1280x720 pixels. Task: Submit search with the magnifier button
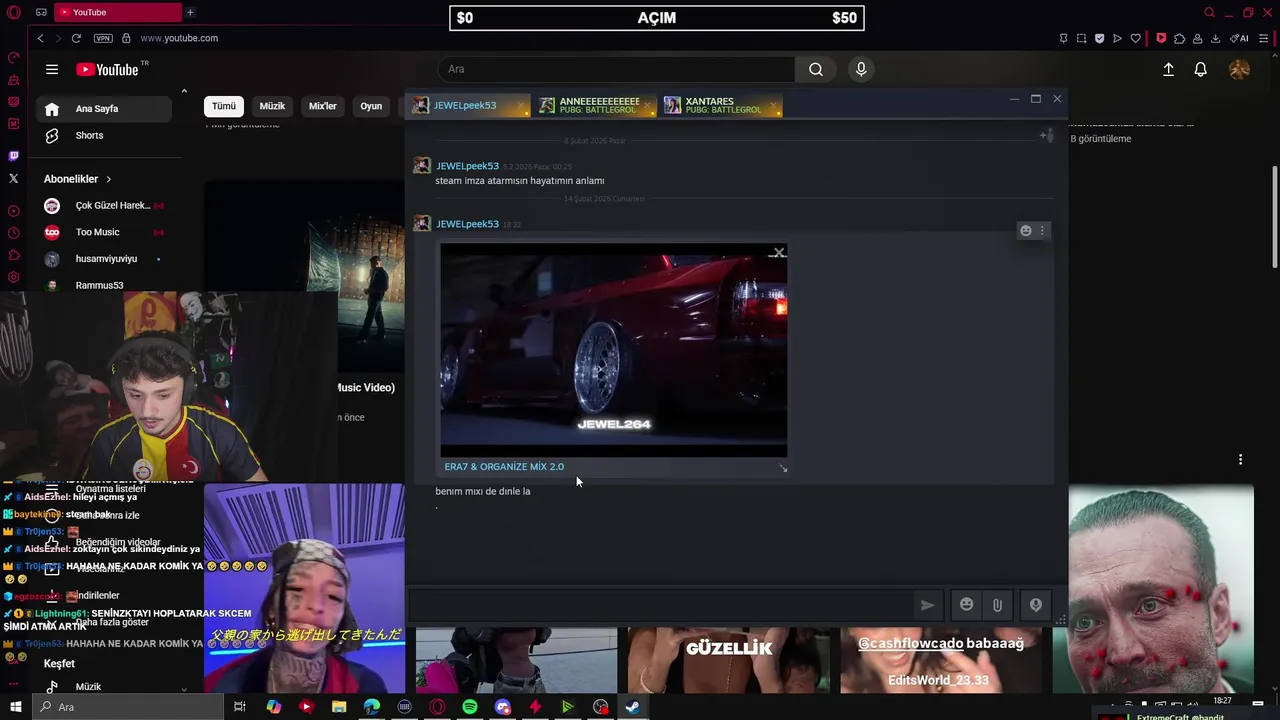click(816, 69)
